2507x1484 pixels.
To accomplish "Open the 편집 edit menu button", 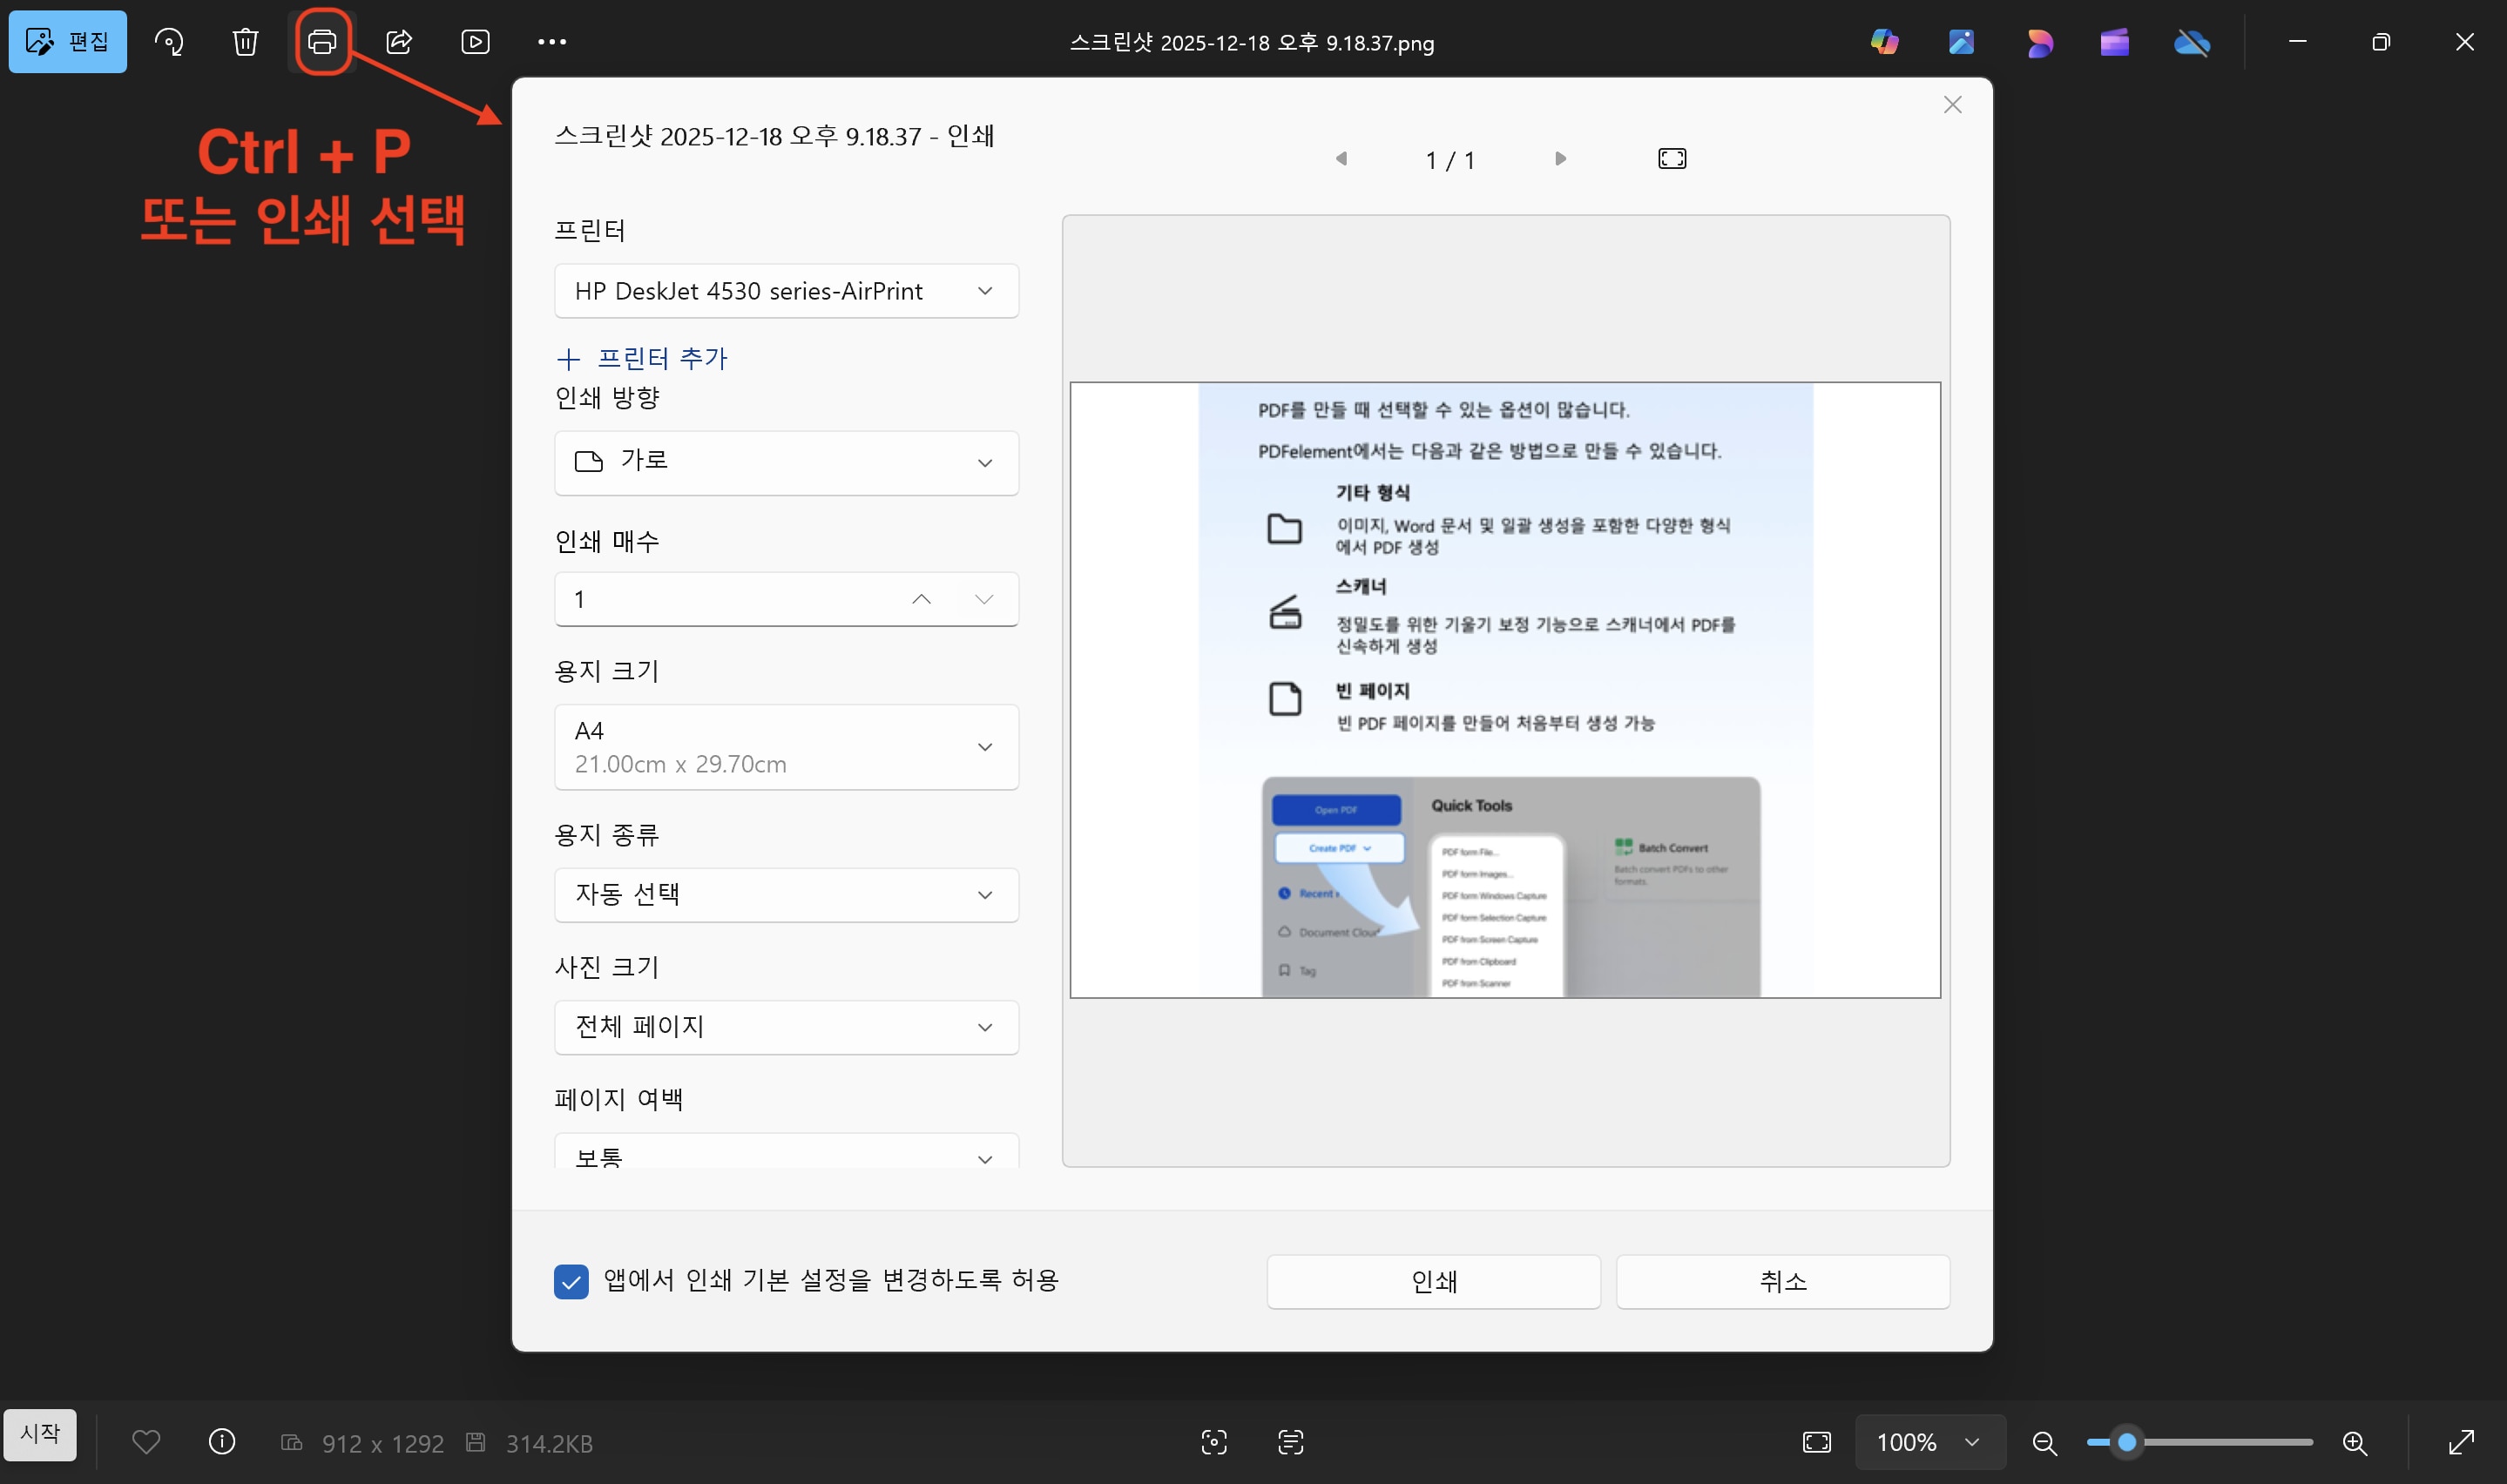I will pos(68,42).
